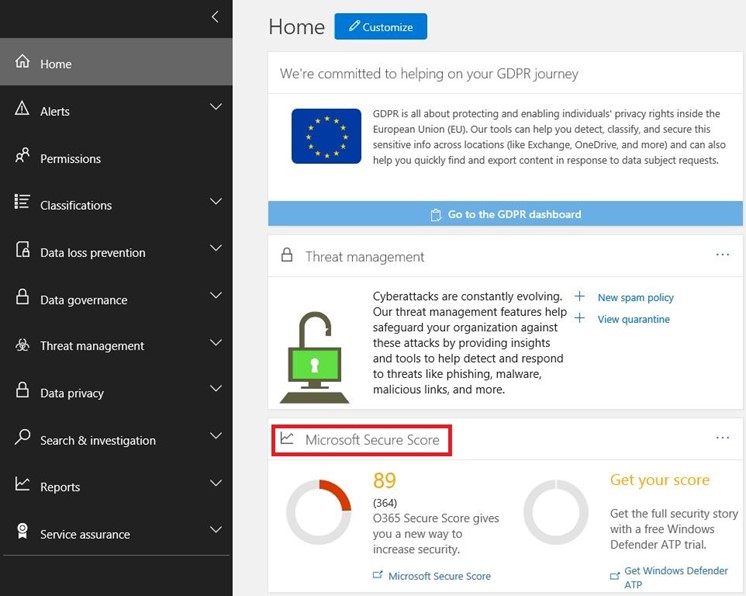Screen dimensions: 746x596
Task: Select Alerts in the sidebar
Action: click(116, 110)
